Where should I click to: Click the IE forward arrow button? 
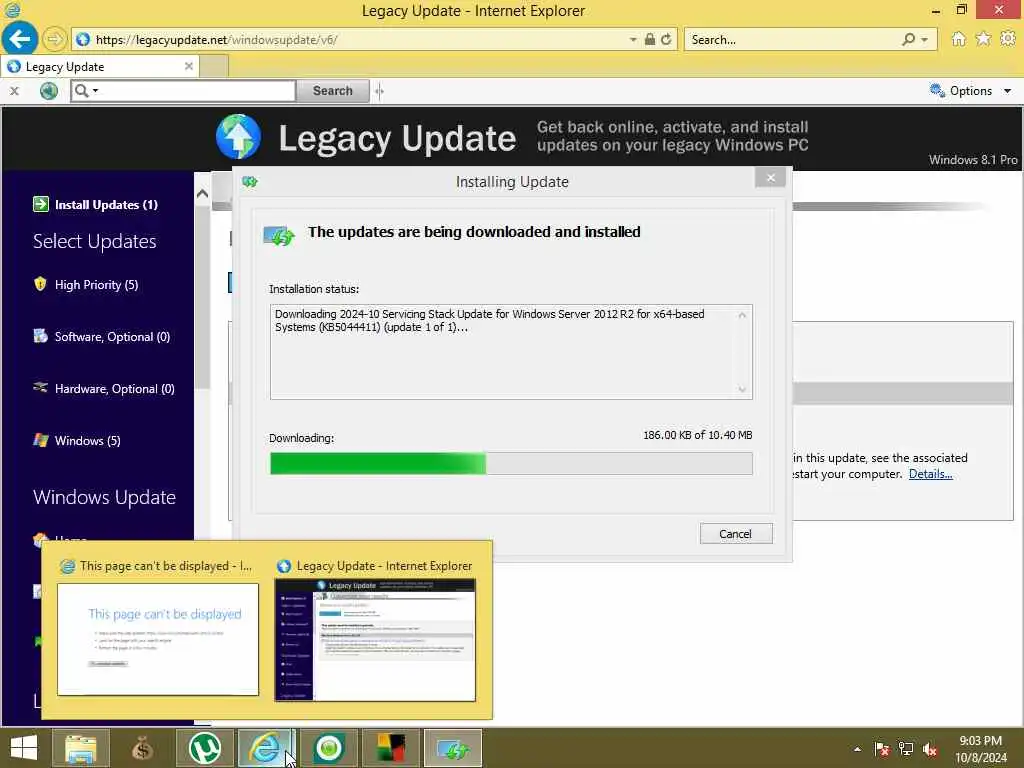54,39
